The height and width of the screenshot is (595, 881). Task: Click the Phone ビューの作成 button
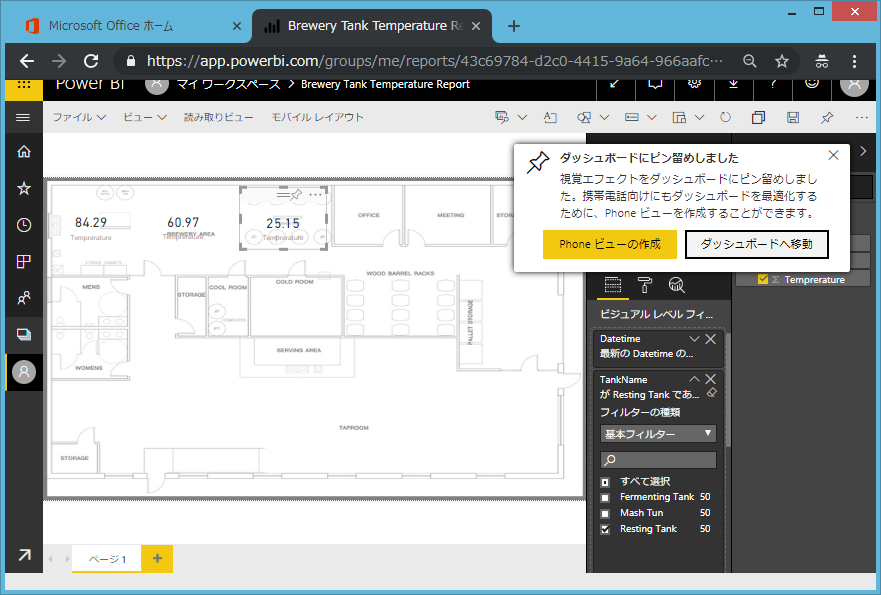610,244
